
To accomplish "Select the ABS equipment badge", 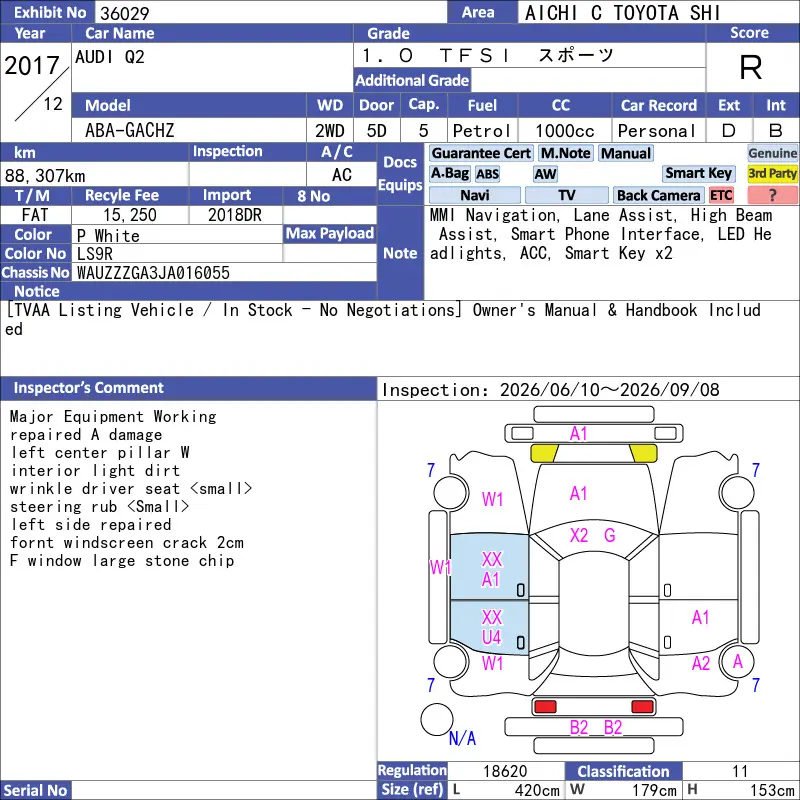I will [488, 174].
